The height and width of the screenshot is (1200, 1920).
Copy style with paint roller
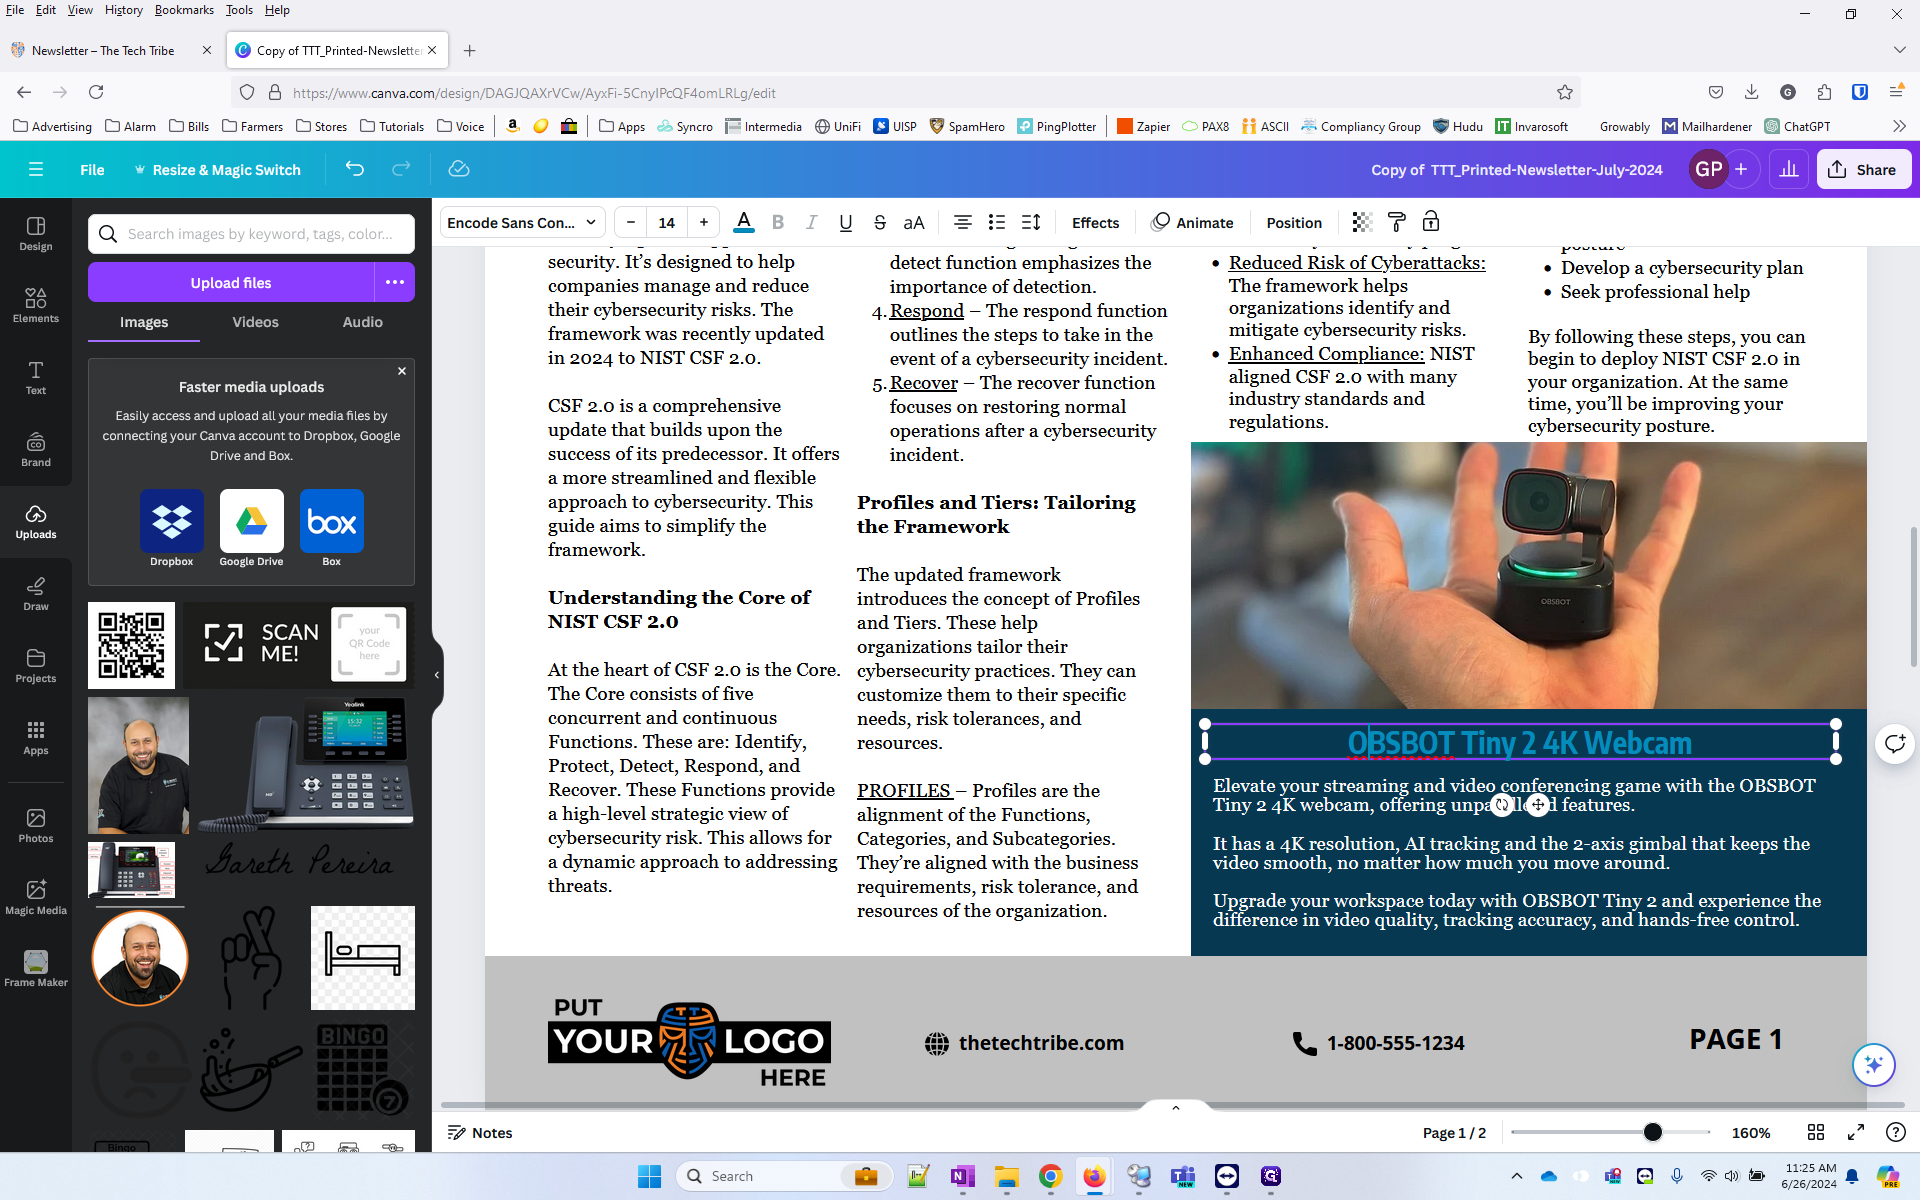click(x=1397, y=222)
